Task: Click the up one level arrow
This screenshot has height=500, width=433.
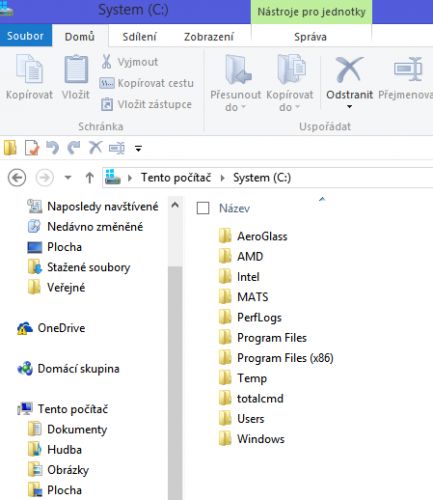Action: (89, 178)
